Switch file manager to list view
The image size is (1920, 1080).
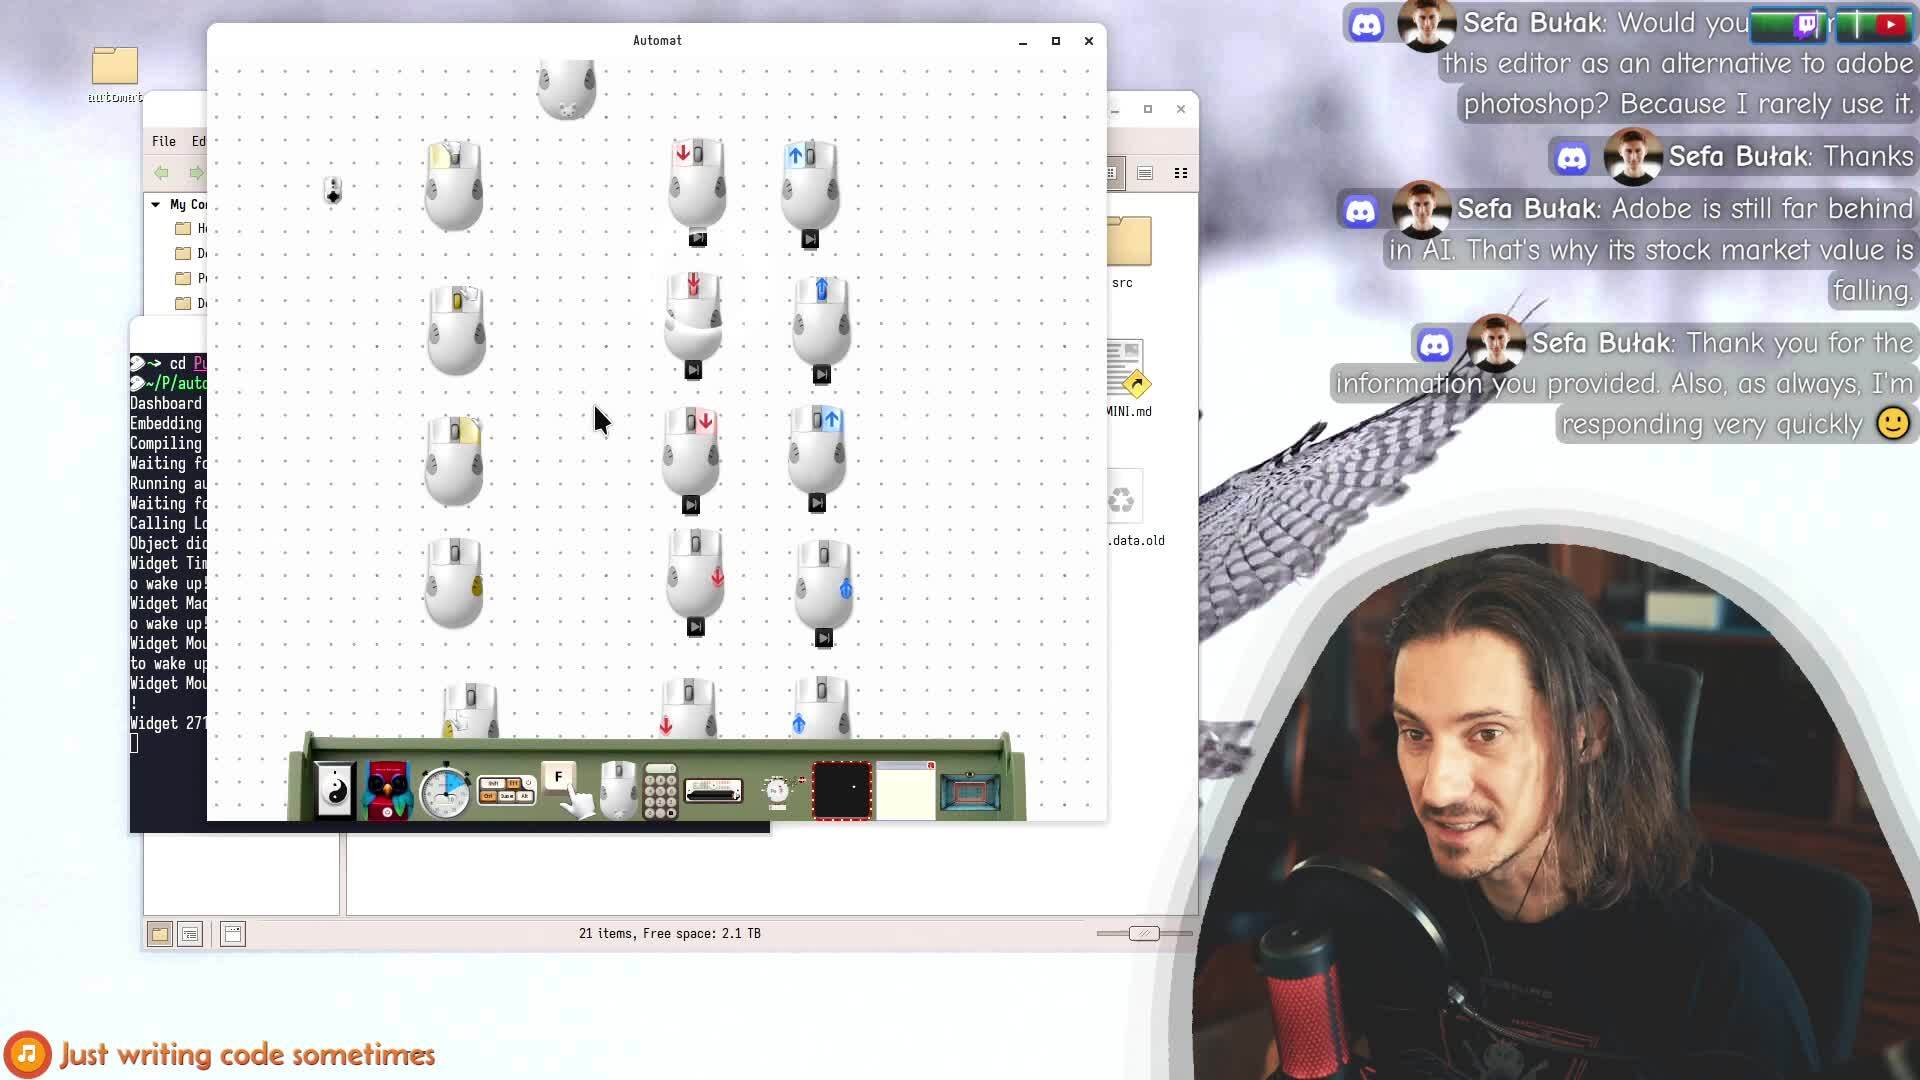point(1145,173)
